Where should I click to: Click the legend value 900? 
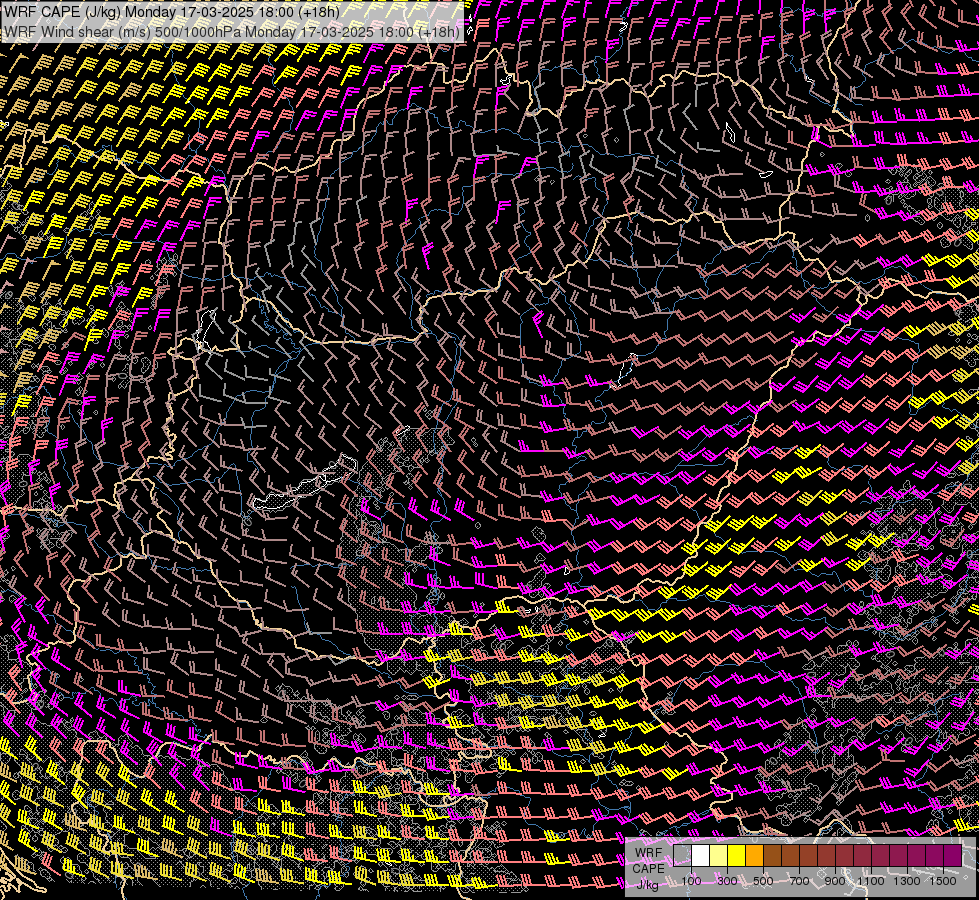(x=835, y=881)
